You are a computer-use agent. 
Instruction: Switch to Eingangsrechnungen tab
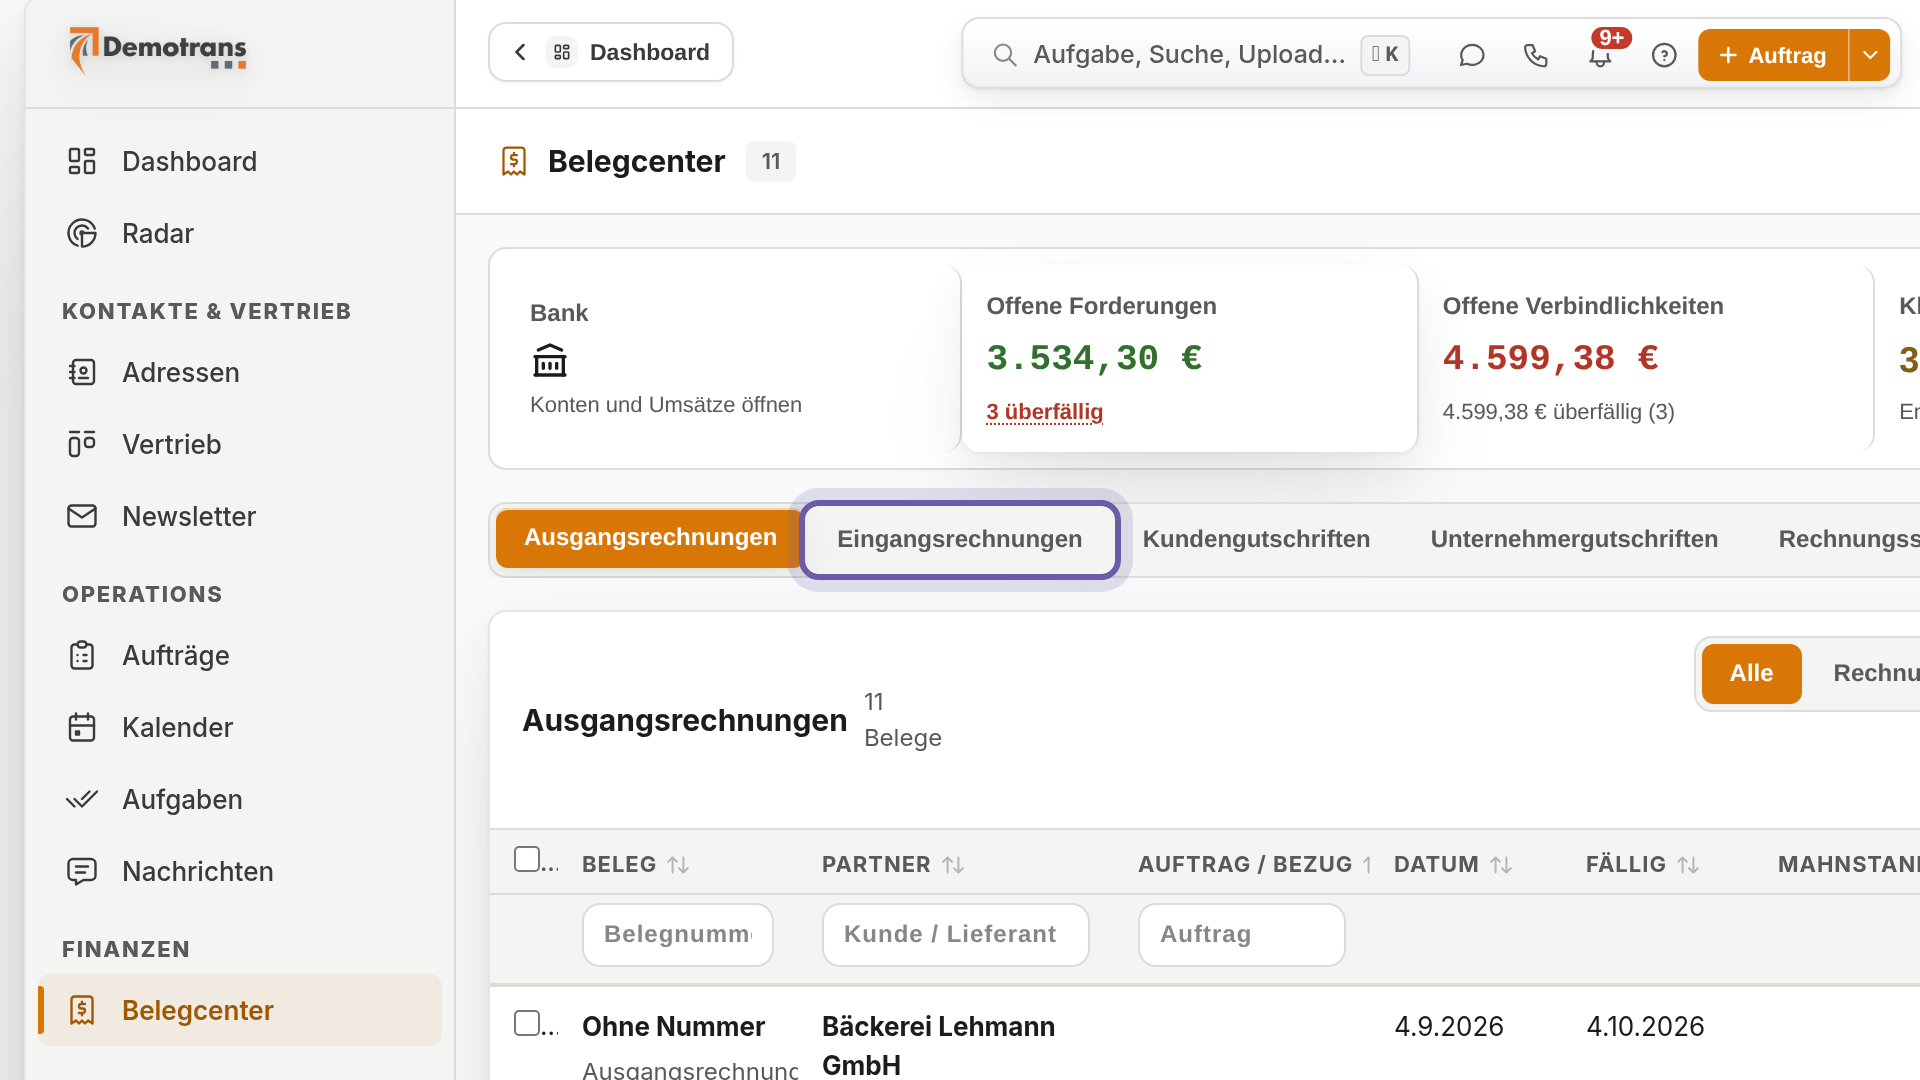click(x=959, y=539)
